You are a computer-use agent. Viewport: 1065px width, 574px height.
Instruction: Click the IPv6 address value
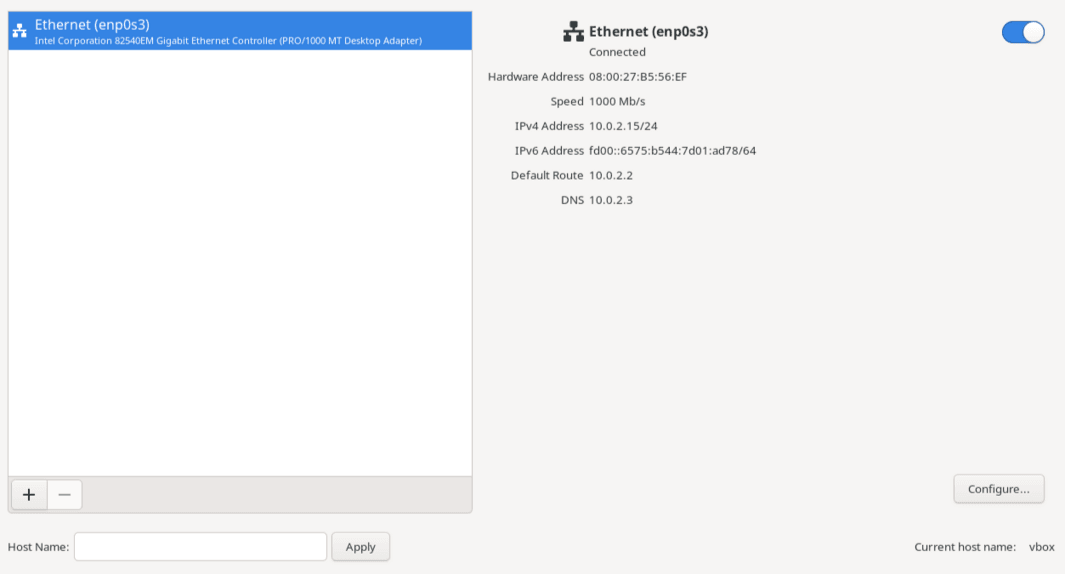point(672,151)
